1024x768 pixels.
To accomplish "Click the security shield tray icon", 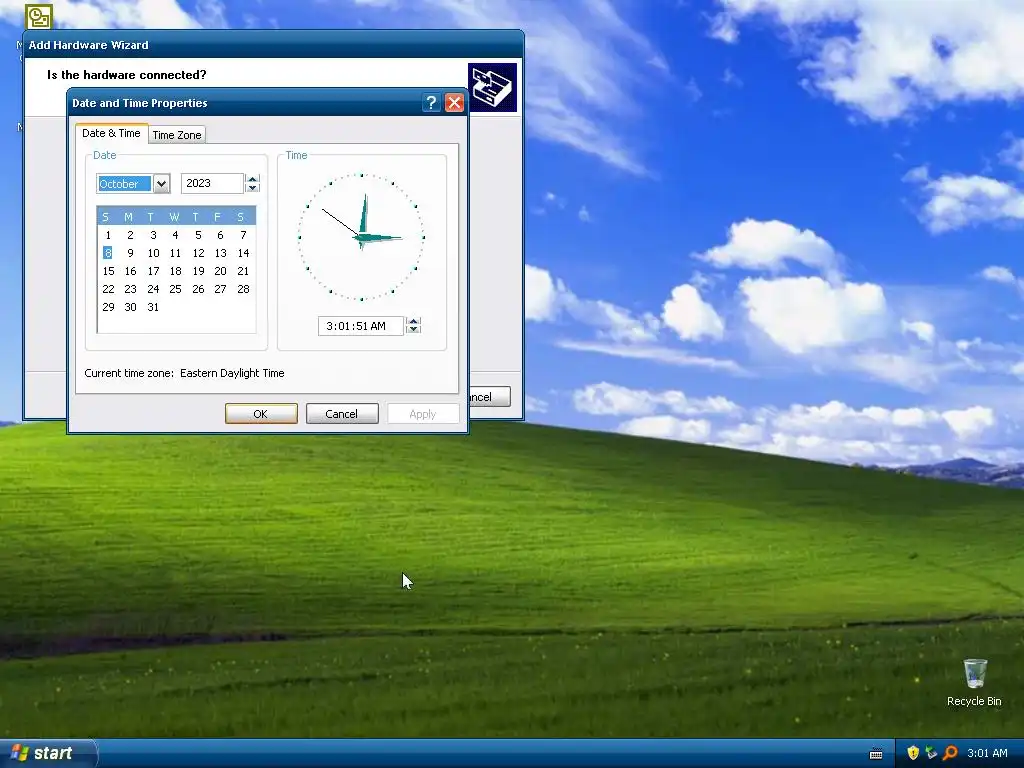I will (913, 753).
